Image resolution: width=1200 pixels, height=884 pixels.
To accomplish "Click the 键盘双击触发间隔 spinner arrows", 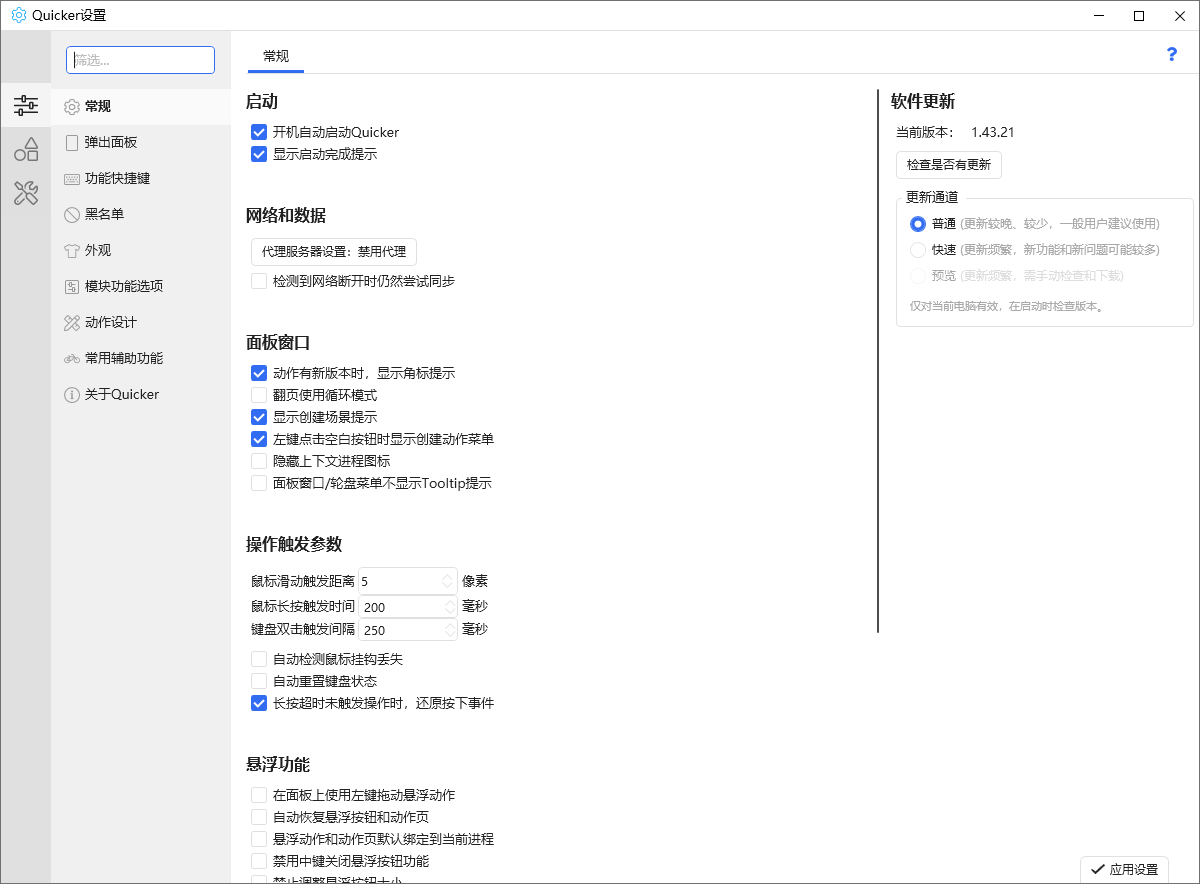I will pos(448,630).
